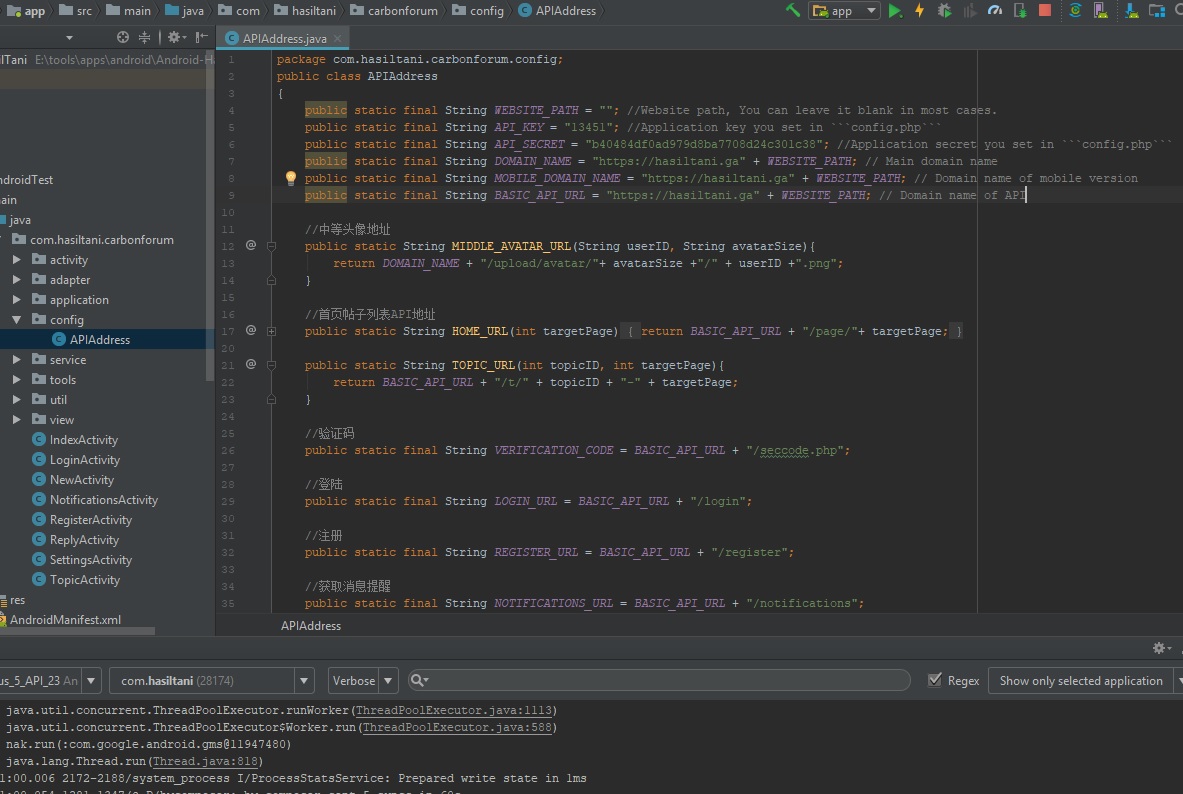Unfold the collapsed HOME_URL method
1183x794 pixels.
pos(272,331)
